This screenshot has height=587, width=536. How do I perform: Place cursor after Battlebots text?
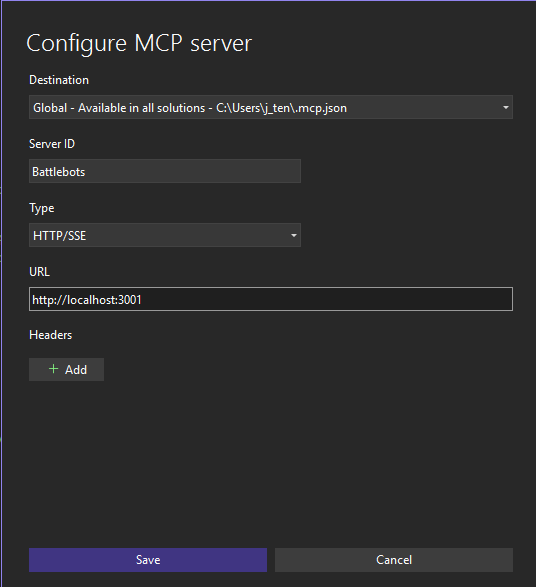click(x=86, y=172)
